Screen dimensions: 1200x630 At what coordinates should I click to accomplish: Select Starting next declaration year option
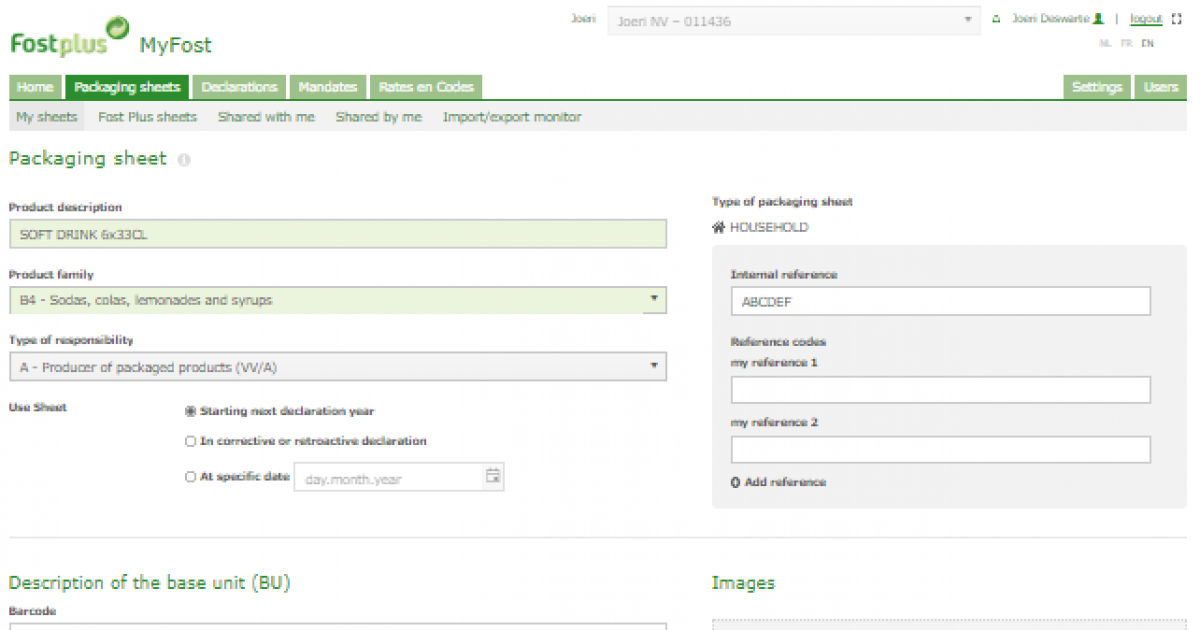pos(190,411)
